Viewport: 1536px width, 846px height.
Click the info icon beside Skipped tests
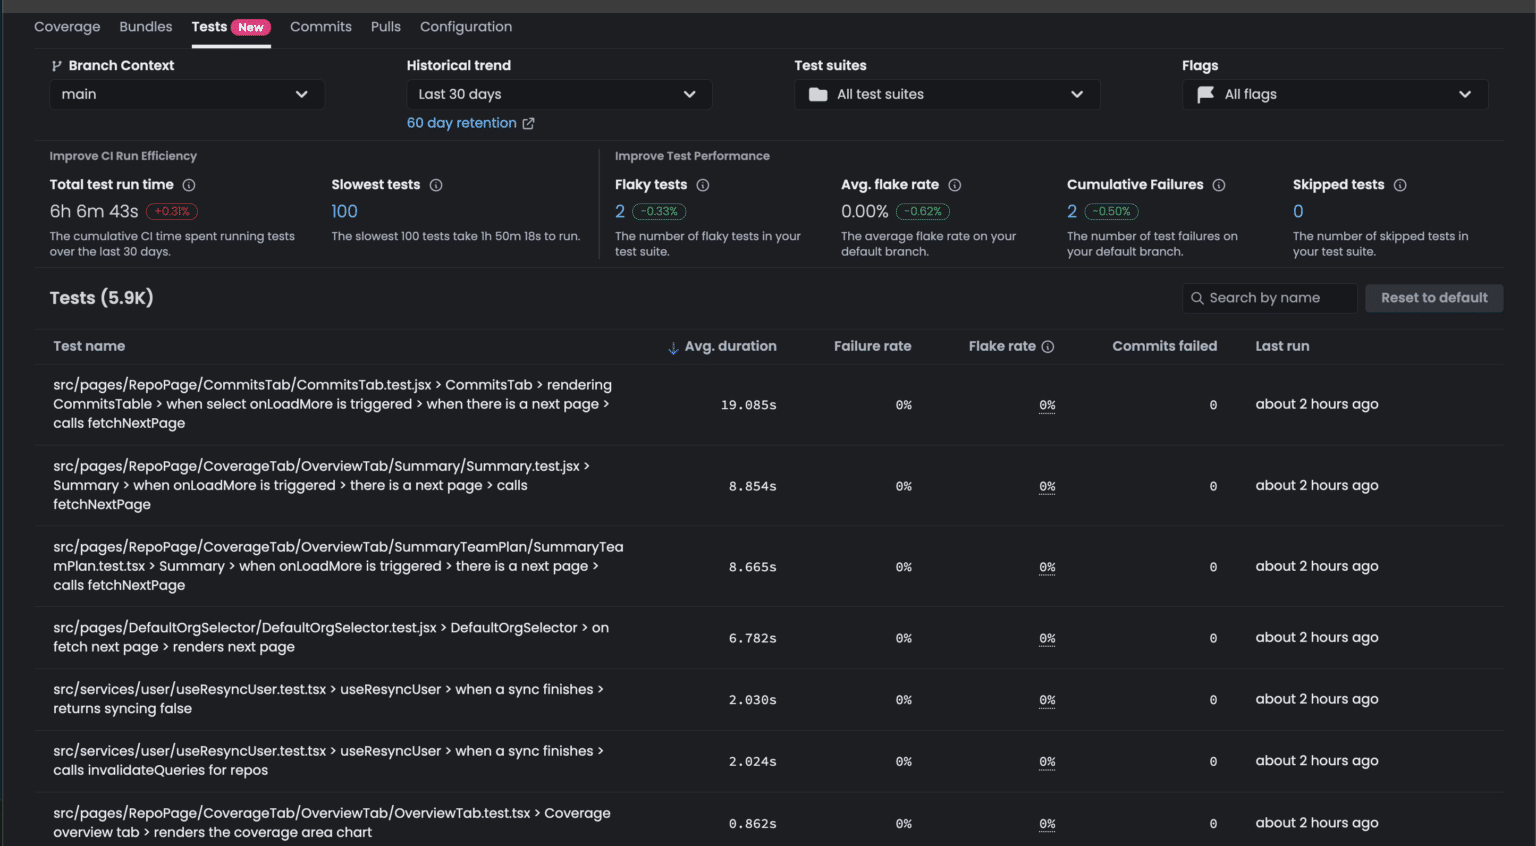(x=1400, y=185)
